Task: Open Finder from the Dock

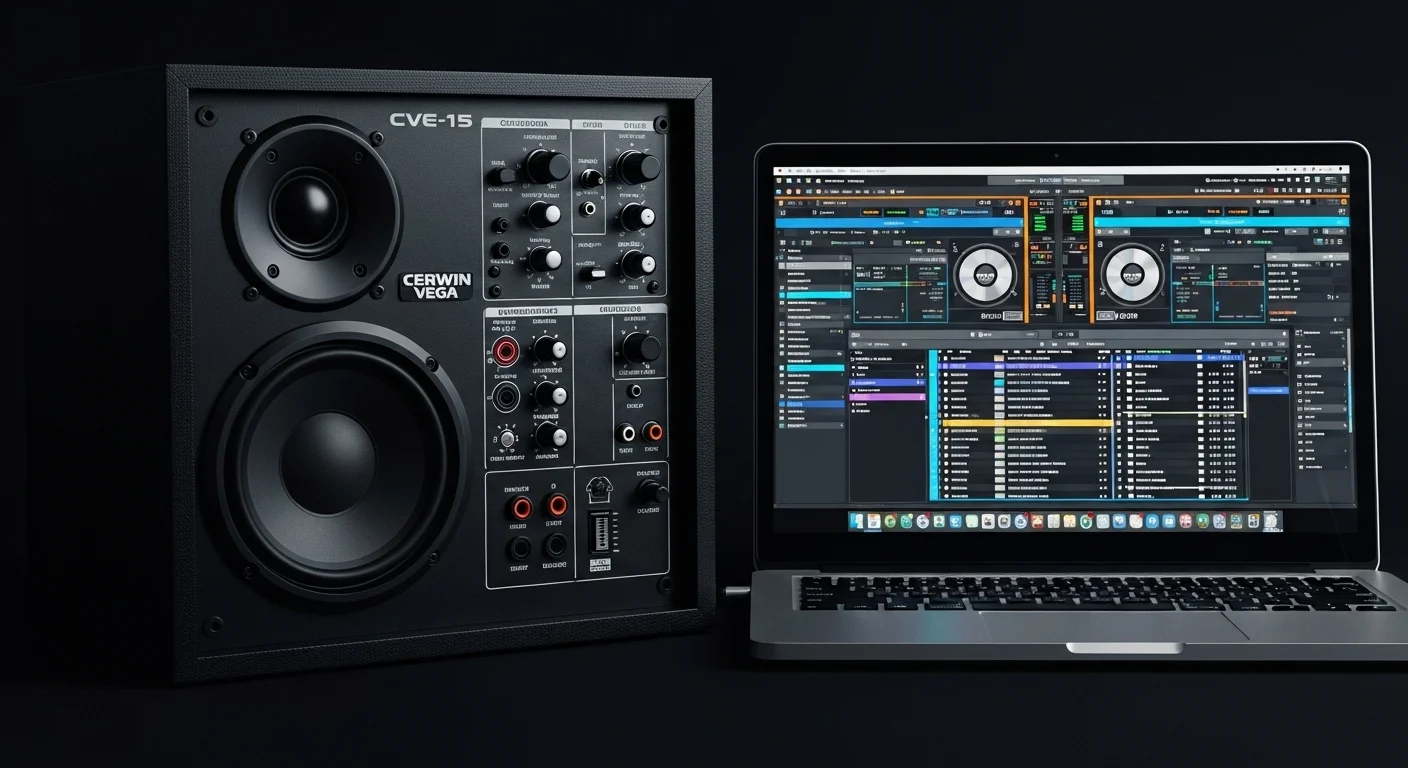Action: tap(857, 522)
